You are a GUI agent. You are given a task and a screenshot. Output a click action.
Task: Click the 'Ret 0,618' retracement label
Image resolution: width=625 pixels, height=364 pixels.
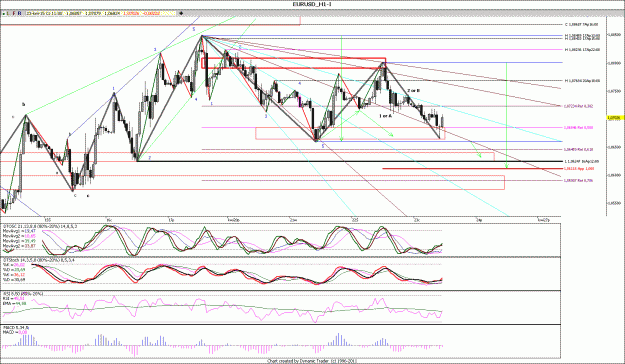pyautogui.click(x=578, y=150)
